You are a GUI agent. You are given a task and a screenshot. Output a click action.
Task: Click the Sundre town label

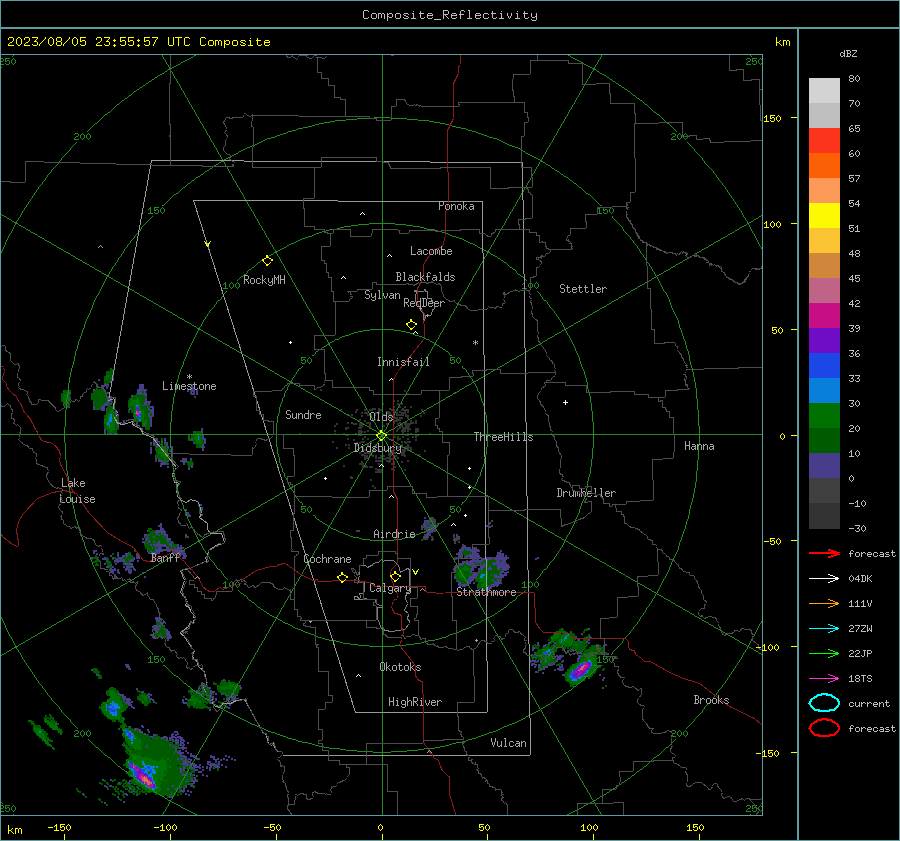coord(303,414)
